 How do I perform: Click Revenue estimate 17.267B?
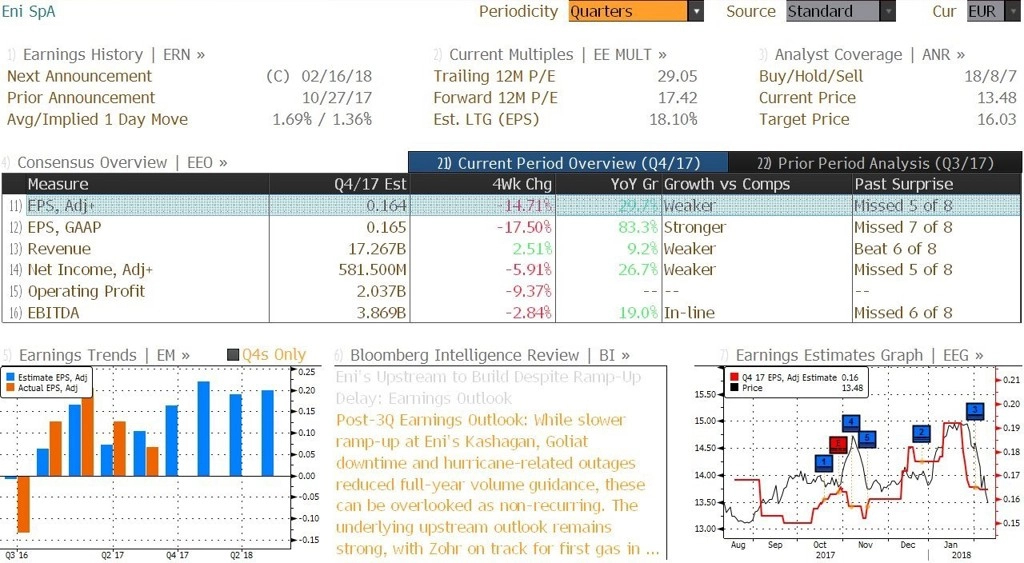point(377,249)
